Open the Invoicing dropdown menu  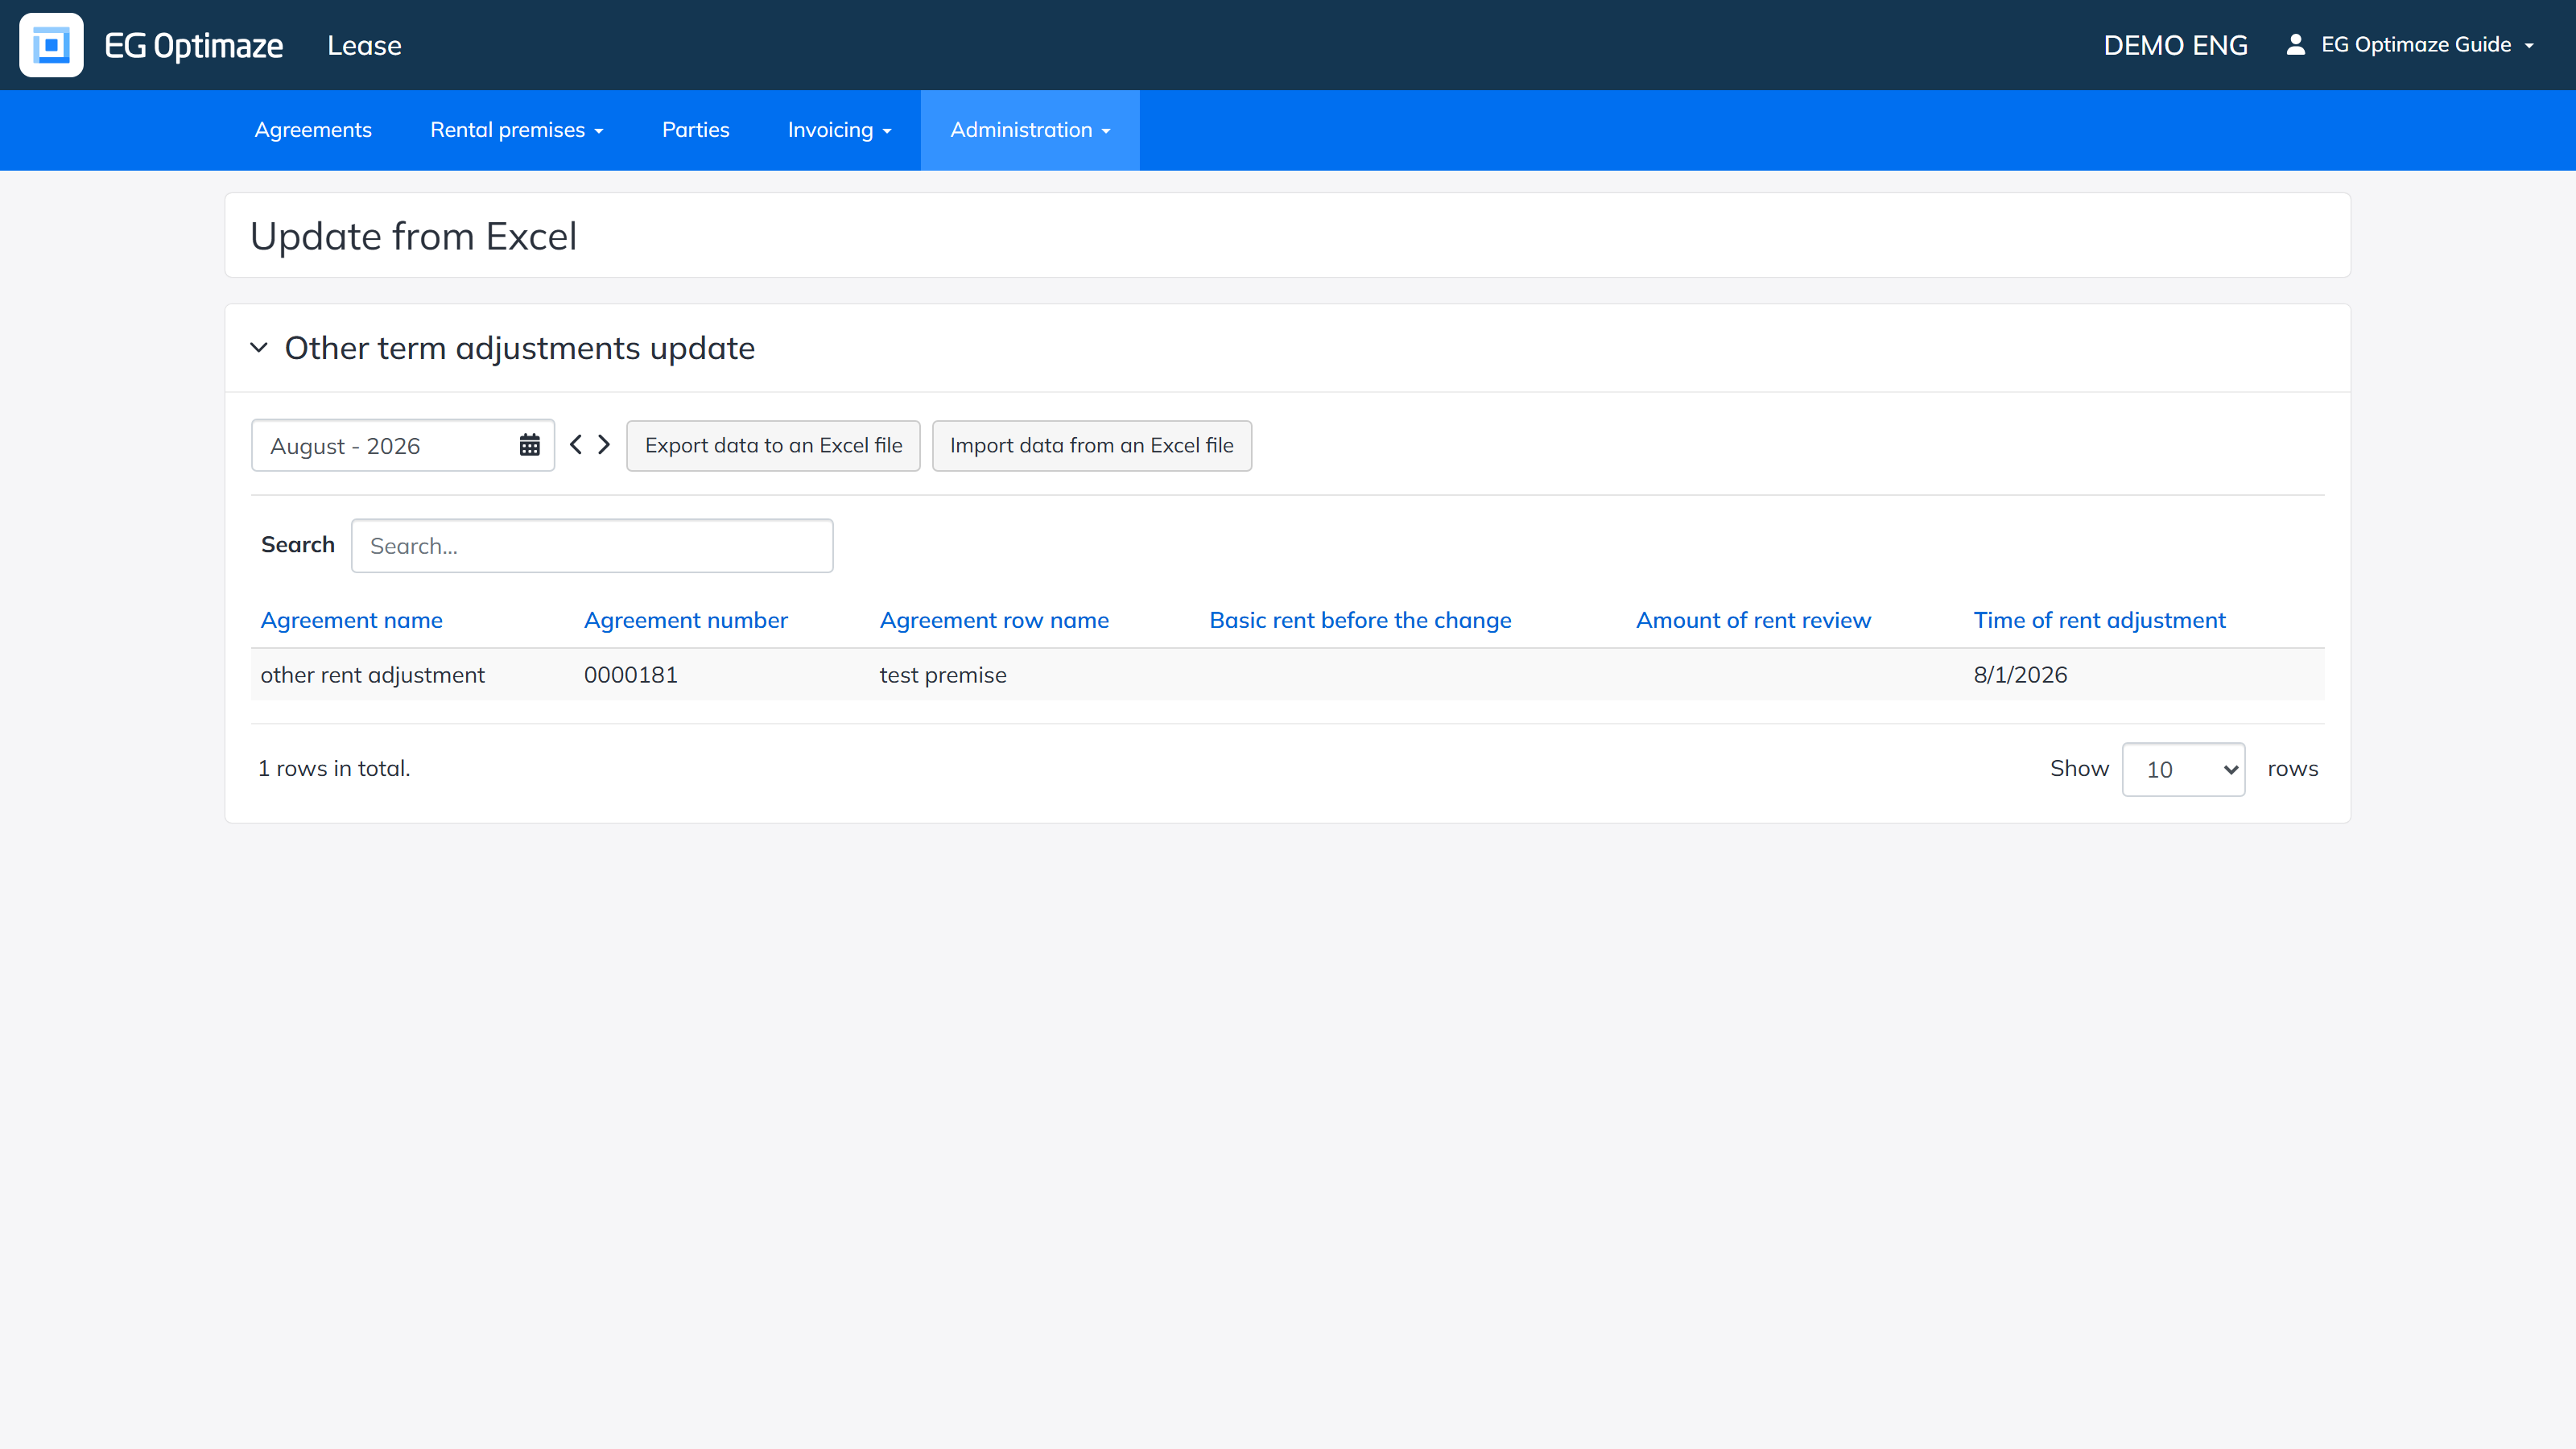[x=839, y=130]
